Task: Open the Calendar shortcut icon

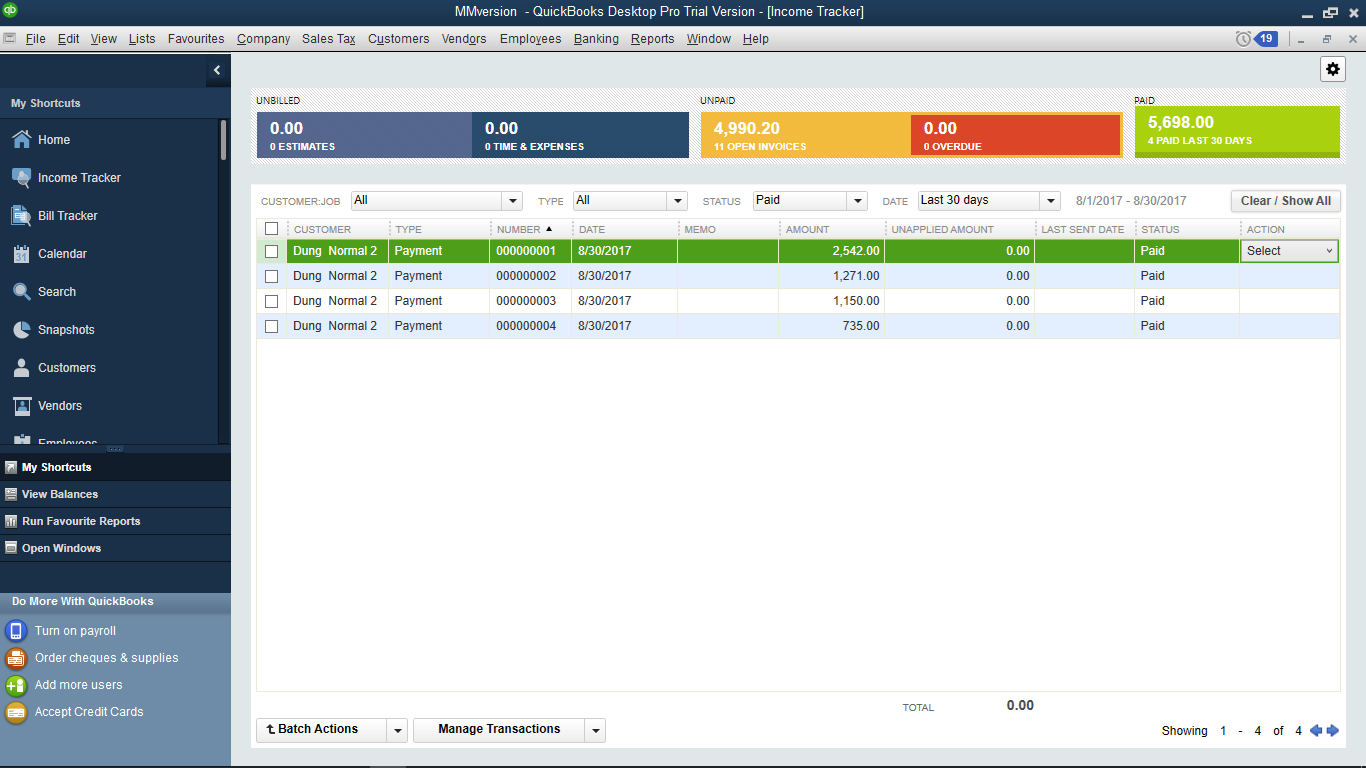Action: click(x=21, y=254)
